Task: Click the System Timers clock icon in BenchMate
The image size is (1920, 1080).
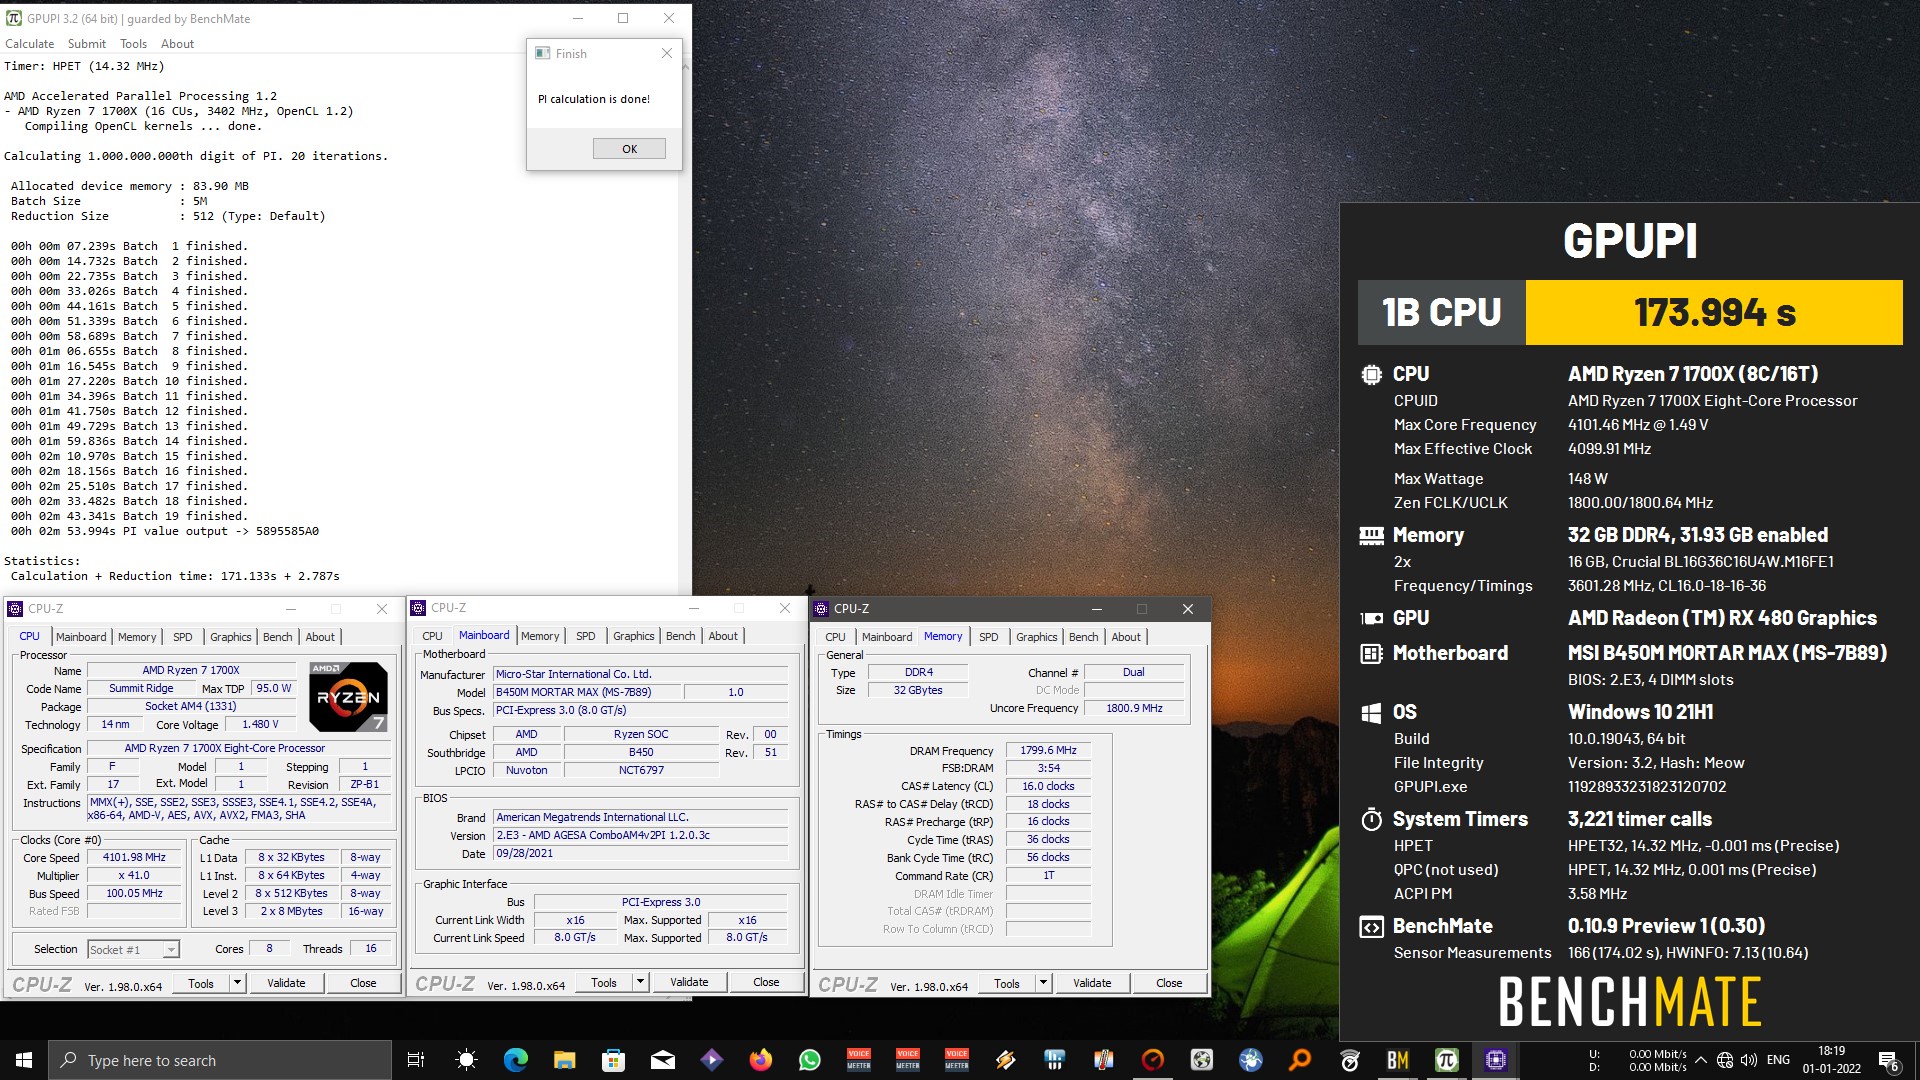Action: [1371, 820]
